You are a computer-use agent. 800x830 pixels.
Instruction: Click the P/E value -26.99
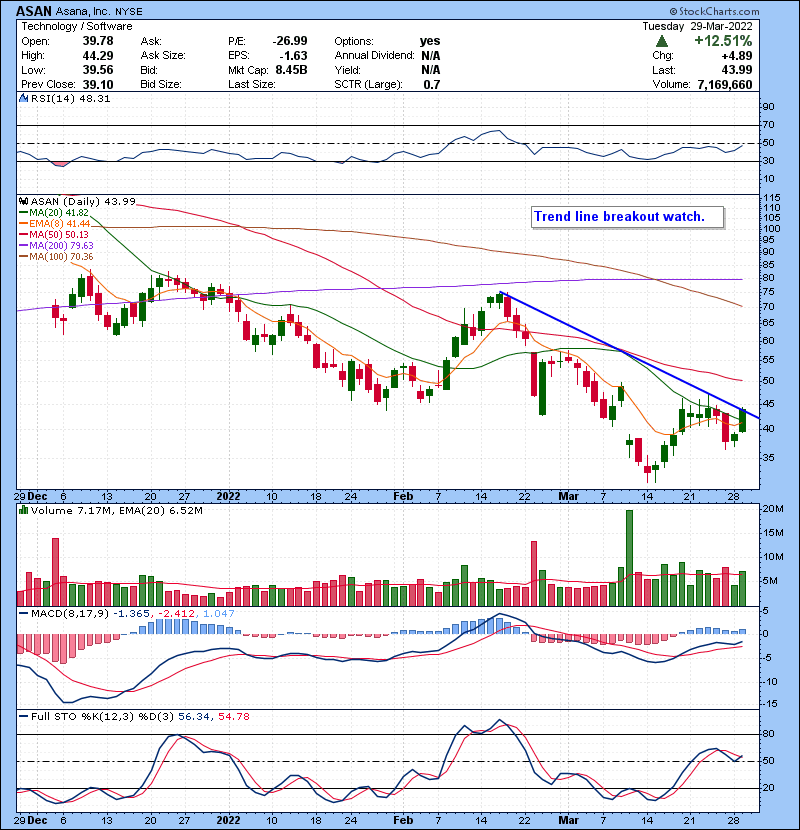pos(290,41)
